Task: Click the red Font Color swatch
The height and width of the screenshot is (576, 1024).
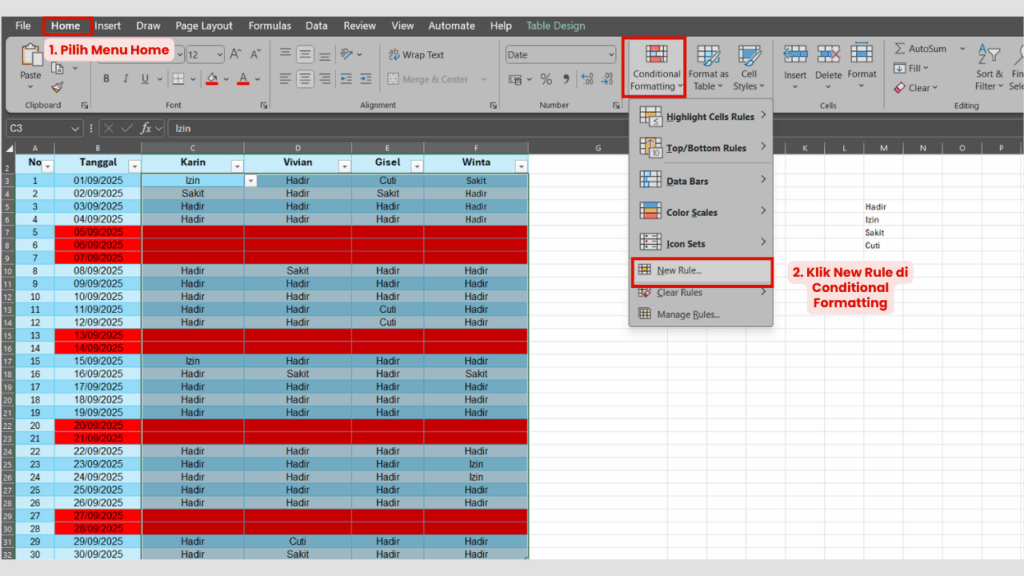Action: click(x=243, y=79)
